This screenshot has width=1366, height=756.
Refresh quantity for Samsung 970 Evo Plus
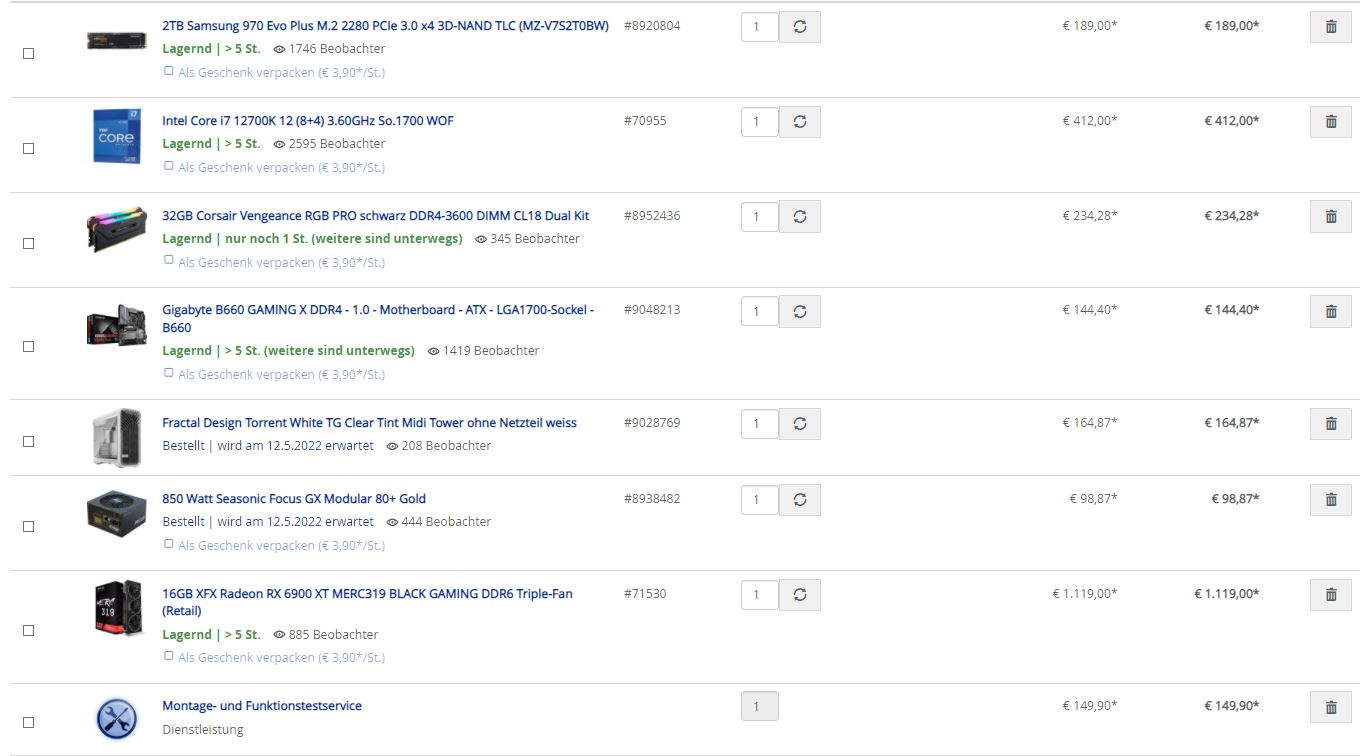pyautogui.click(x=800, y=27)
